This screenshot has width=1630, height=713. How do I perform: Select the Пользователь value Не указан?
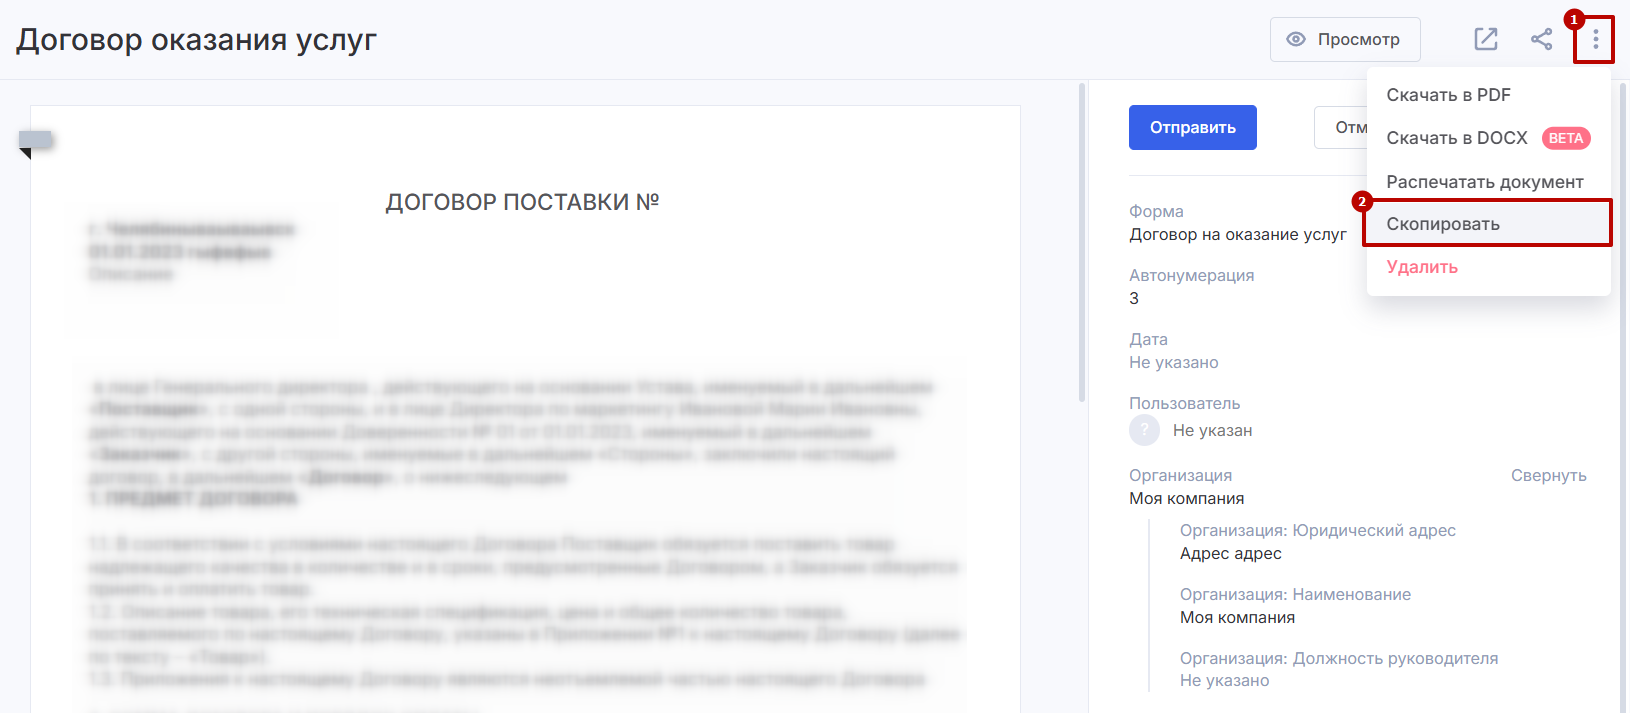click(x=1212, y=431)
